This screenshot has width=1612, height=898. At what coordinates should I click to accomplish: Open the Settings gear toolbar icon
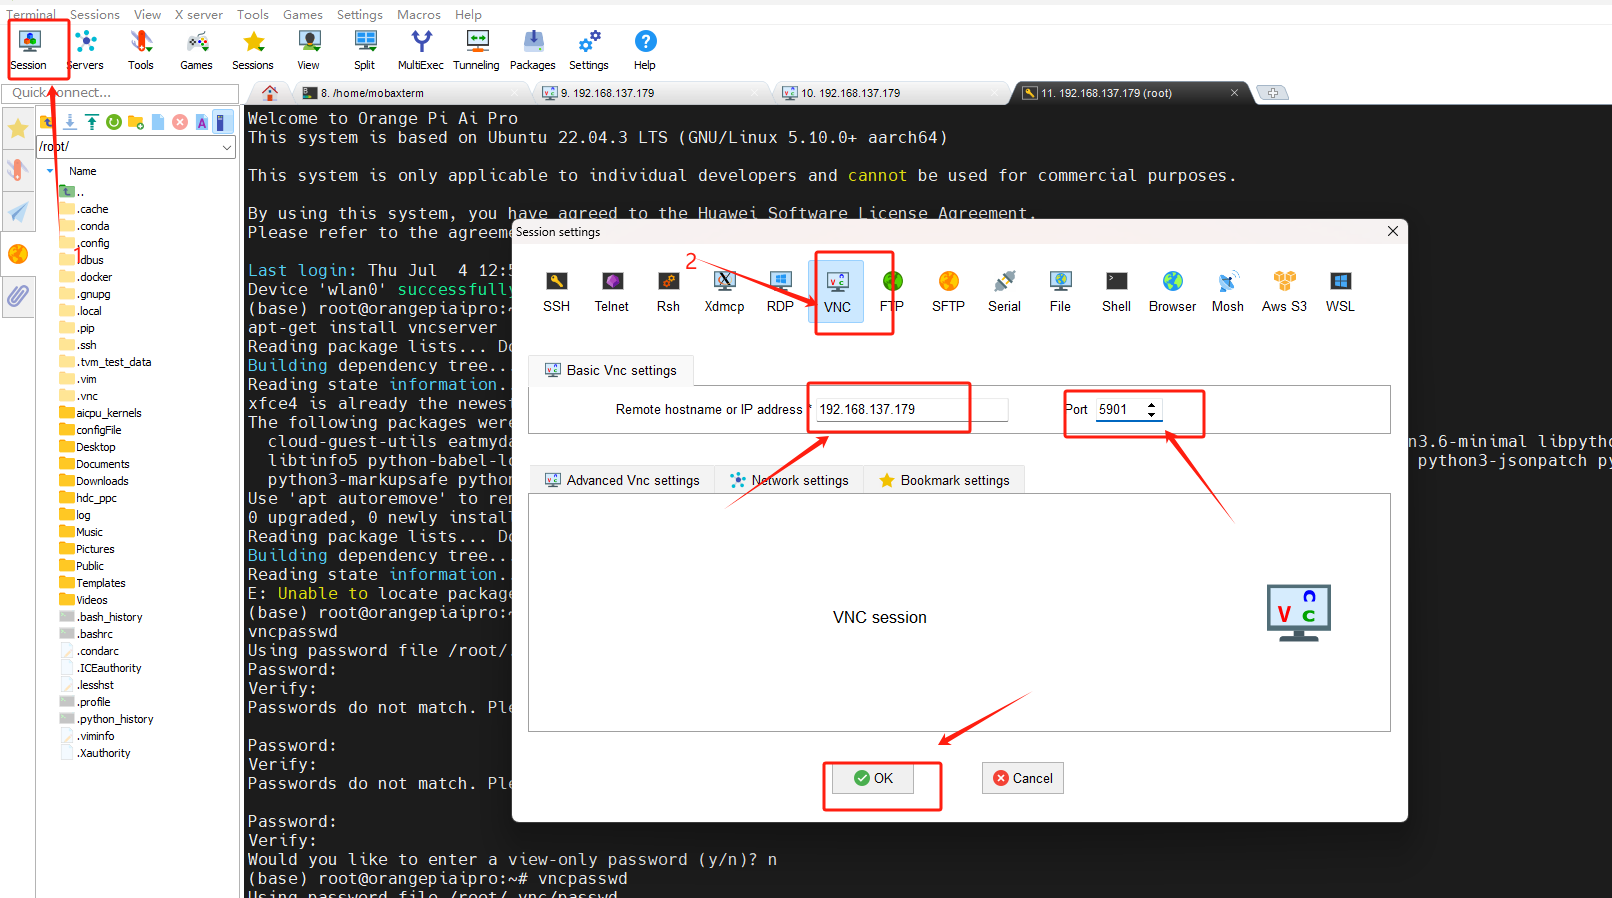tap(589, 50)
